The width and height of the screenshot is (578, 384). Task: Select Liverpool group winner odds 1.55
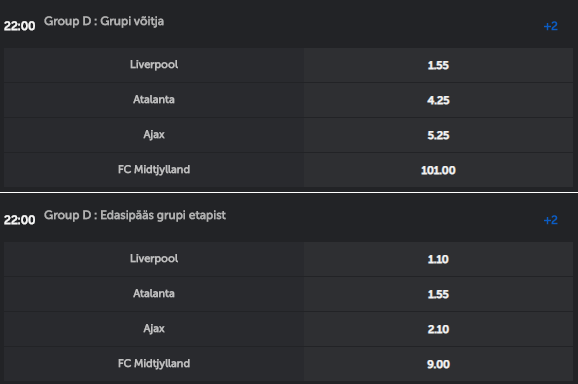[x=438, y=65]
